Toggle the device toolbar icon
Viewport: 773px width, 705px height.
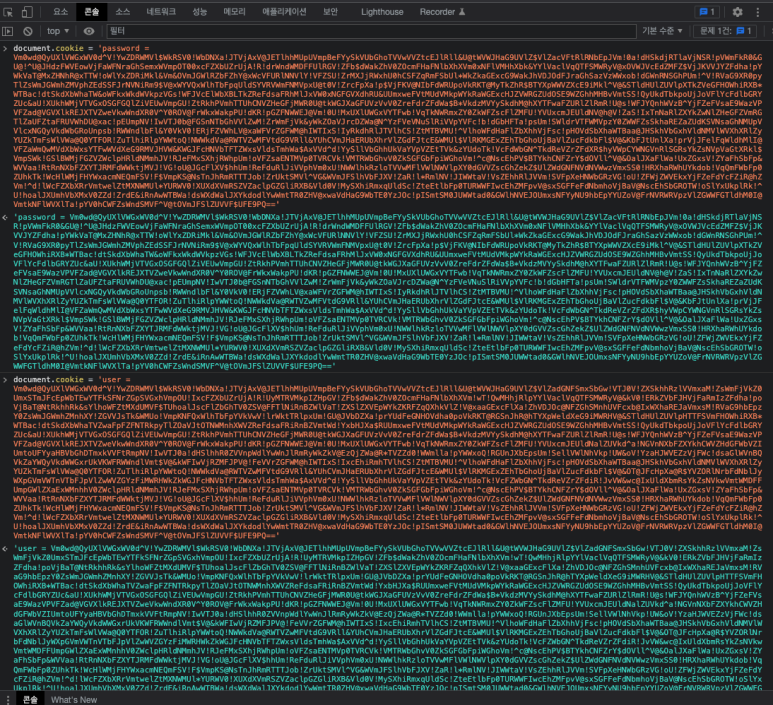point(27,12)
